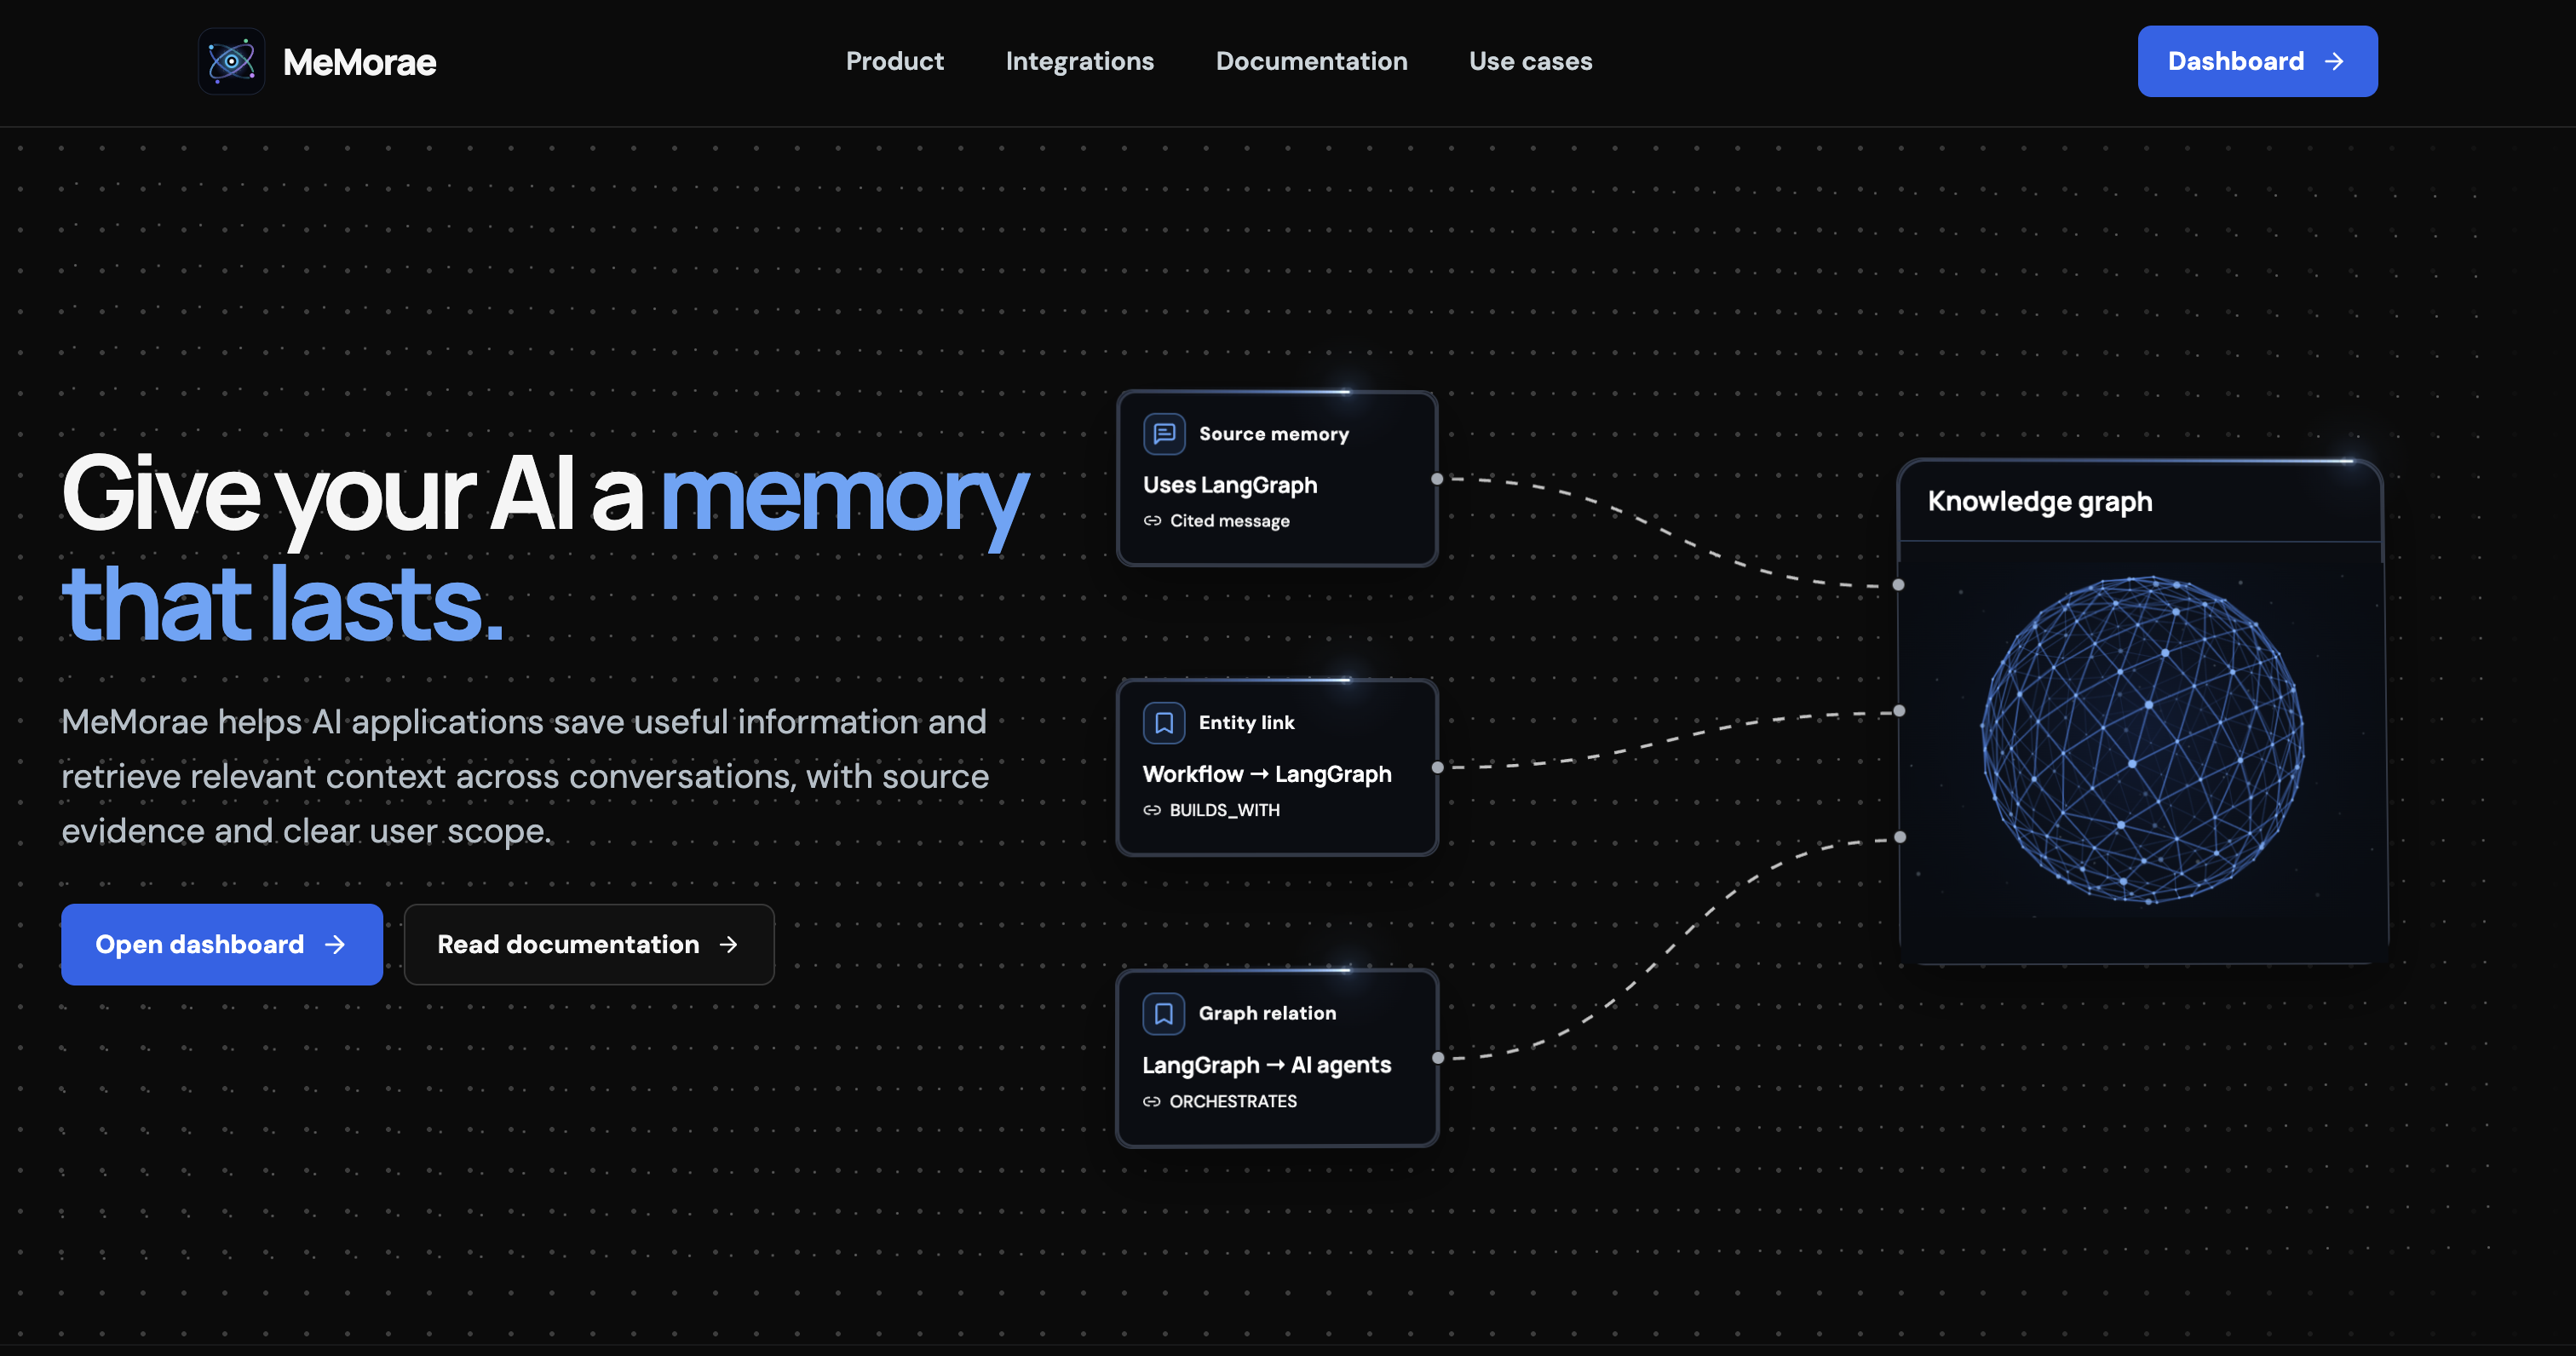2576x1356 pixels.
Task: Click arrow icon inside header Dashboard button
Action: [2334, 62]
